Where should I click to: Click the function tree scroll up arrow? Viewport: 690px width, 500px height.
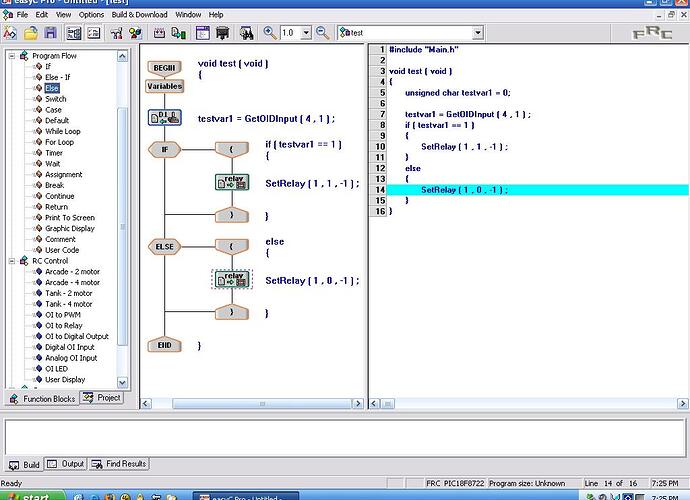pyautogui.click(x=122, y=56)
